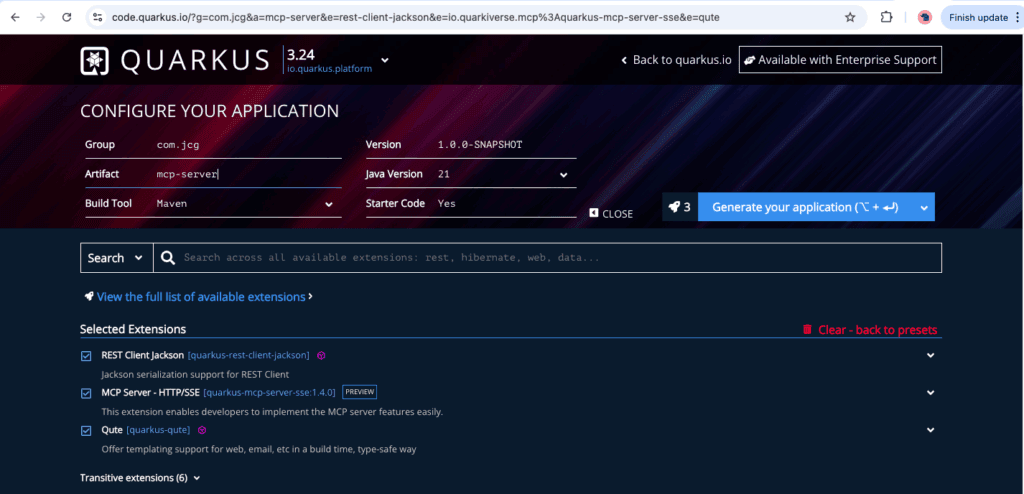Viewport: 1024px width, 494px height.
Task: Click the browser forward arrow
Action: [41, 18]
